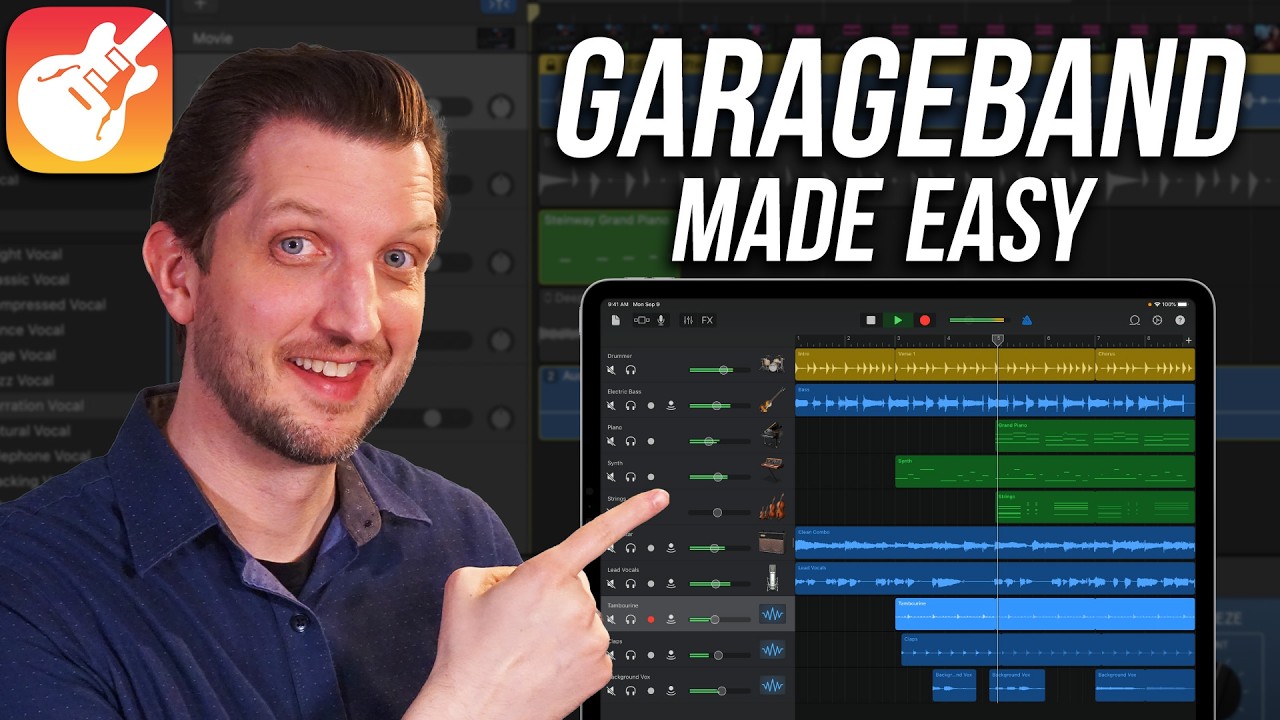Enable record arm on Lead Vocals track
The width and height of the screenshot is (1280, 720).
point(651,584)
